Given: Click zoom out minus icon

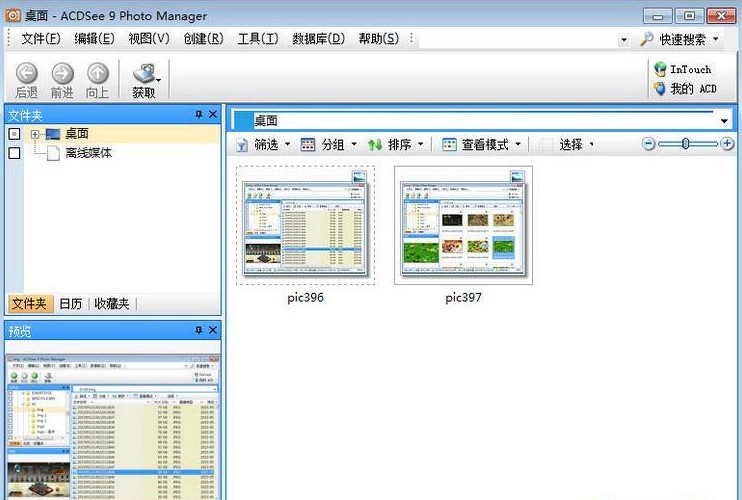Looking at the screenshot, I should [648, 144].
